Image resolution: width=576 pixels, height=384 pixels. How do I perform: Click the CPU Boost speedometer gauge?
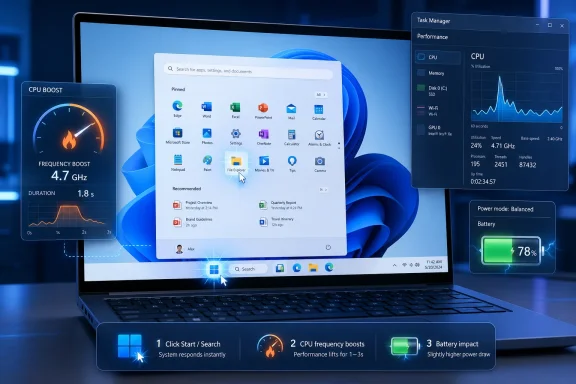pyautogui.click(x=69, y=129)
